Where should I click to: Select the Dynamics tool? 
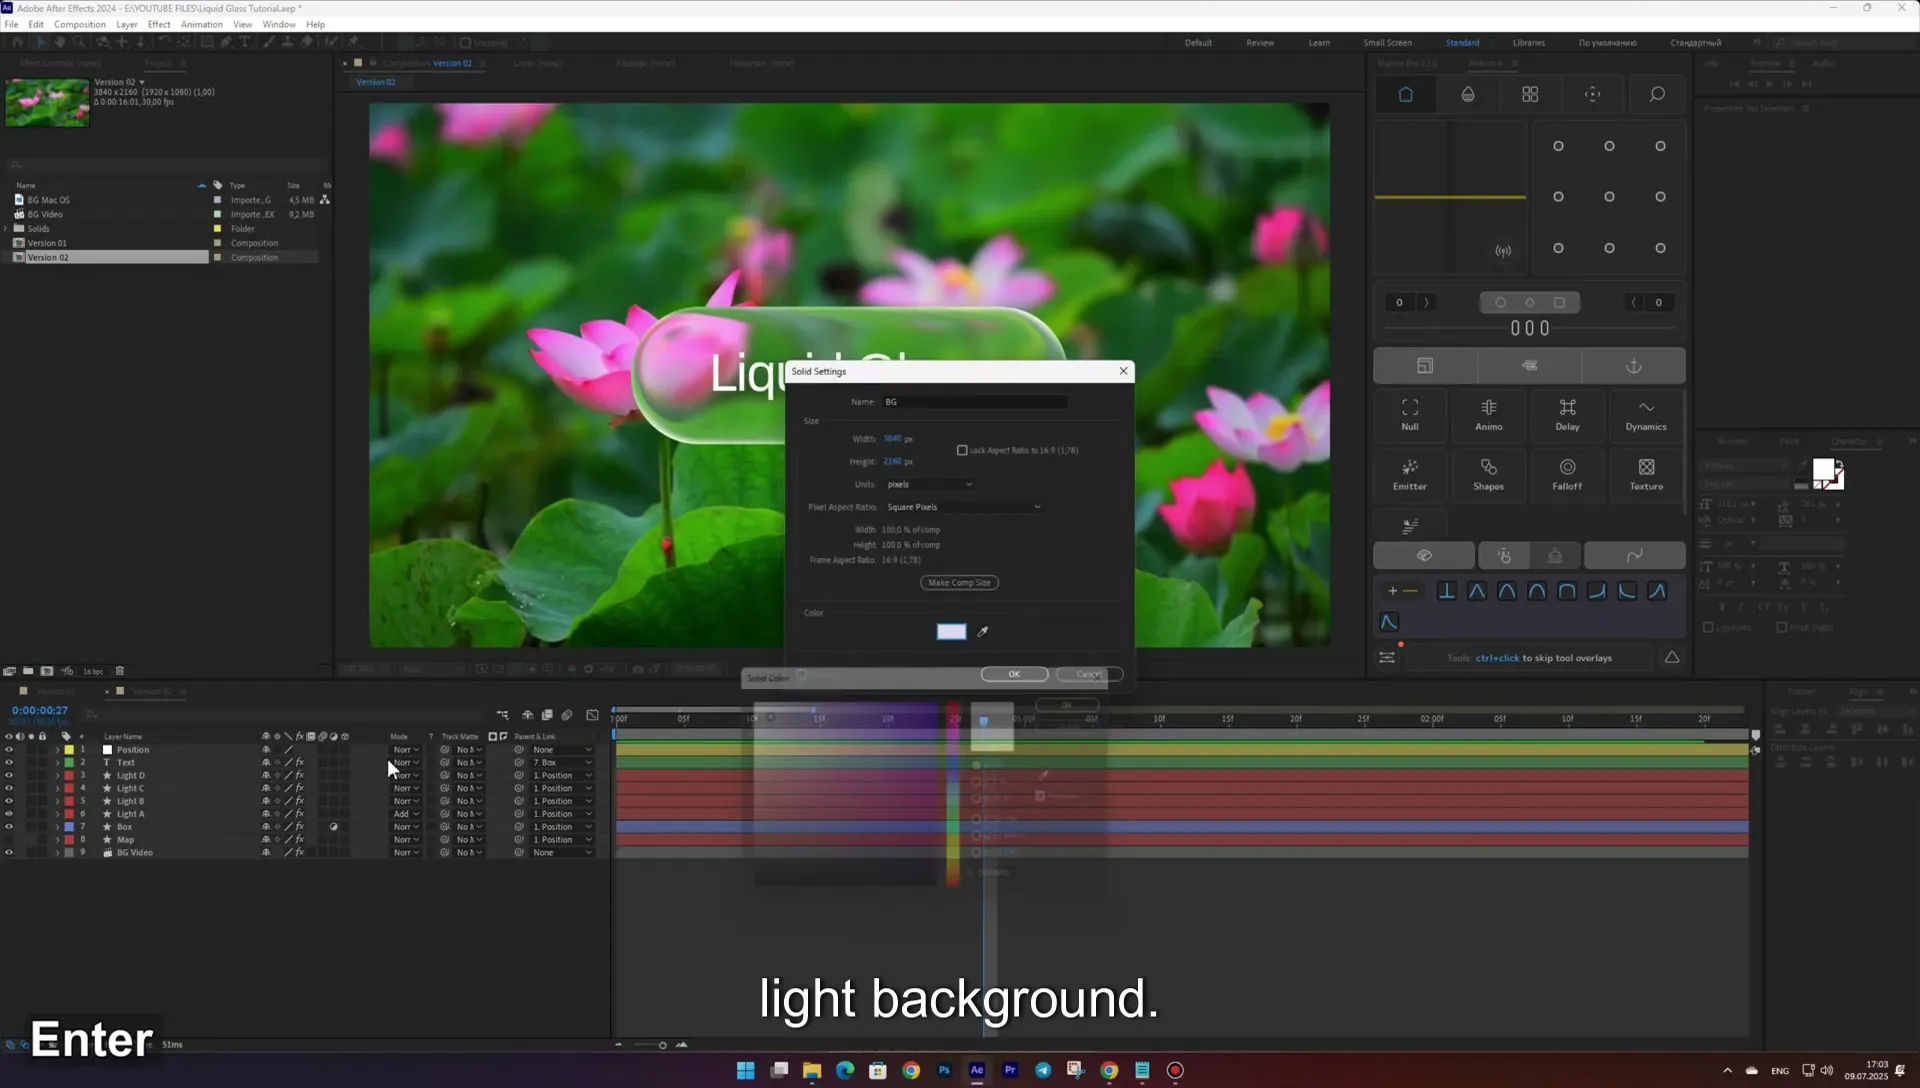tap(1646, 414)
